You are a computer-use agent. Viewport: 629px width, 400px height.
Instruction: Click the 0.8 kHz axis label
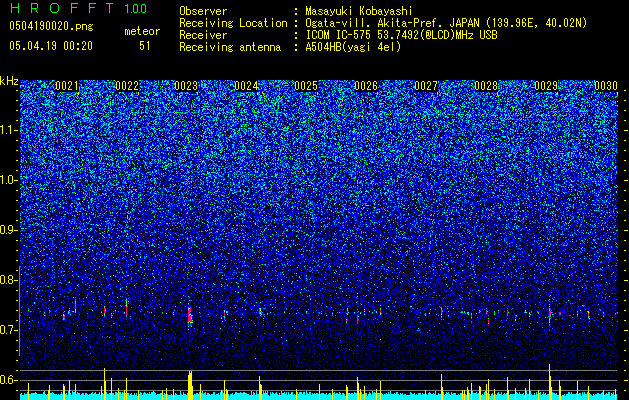9,280
